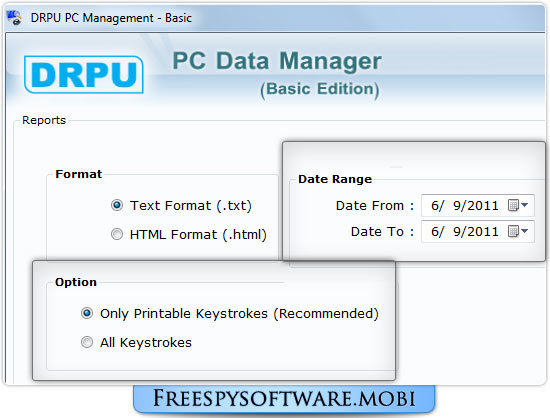Expand the Date From dropdown arrow
550x418 pixels.
pos(524,205)
